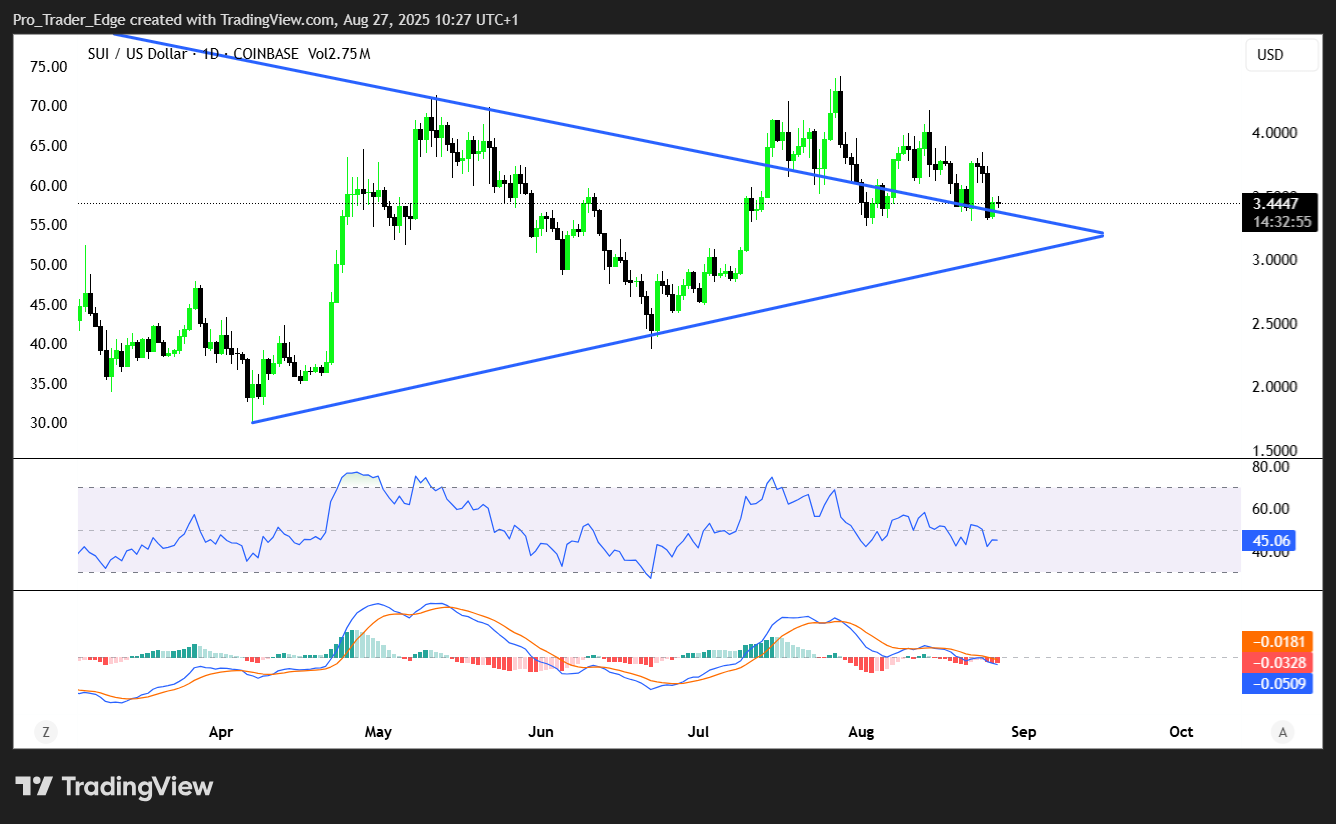
Task: Click the 55.00 left axis label
Action: pos(50,225)
